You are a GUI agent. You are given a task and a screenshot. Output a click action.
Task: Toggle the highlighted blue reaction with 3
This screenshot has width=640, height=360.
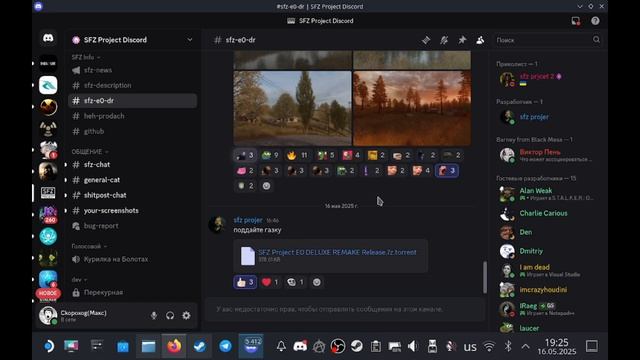point(447,171)
